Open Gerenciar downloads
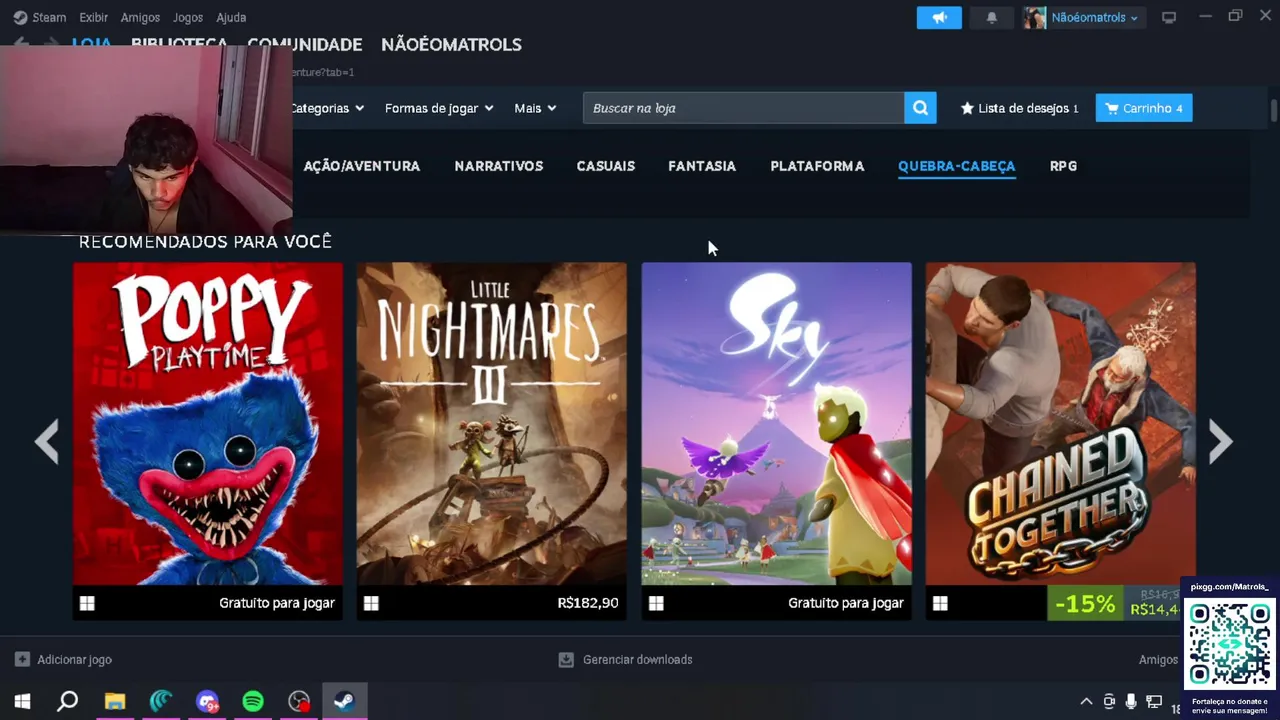Viewport: 1280px width, 720px height. [x=625, y=659]
